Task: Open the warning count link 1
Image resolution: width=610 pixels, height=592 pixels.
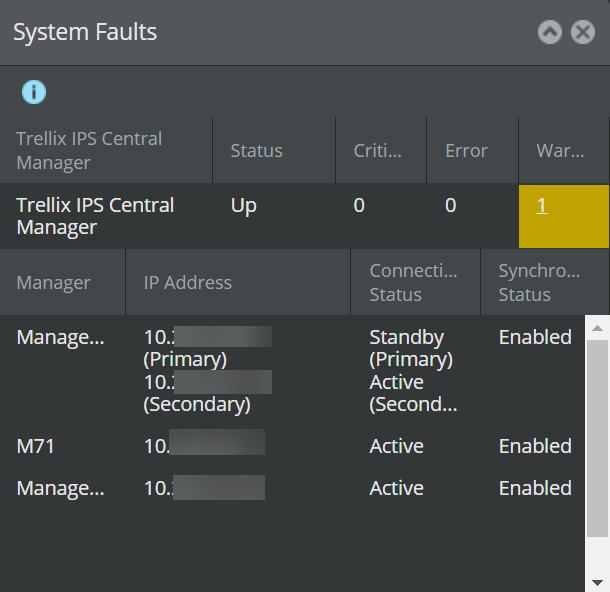Action: point(542,205)
